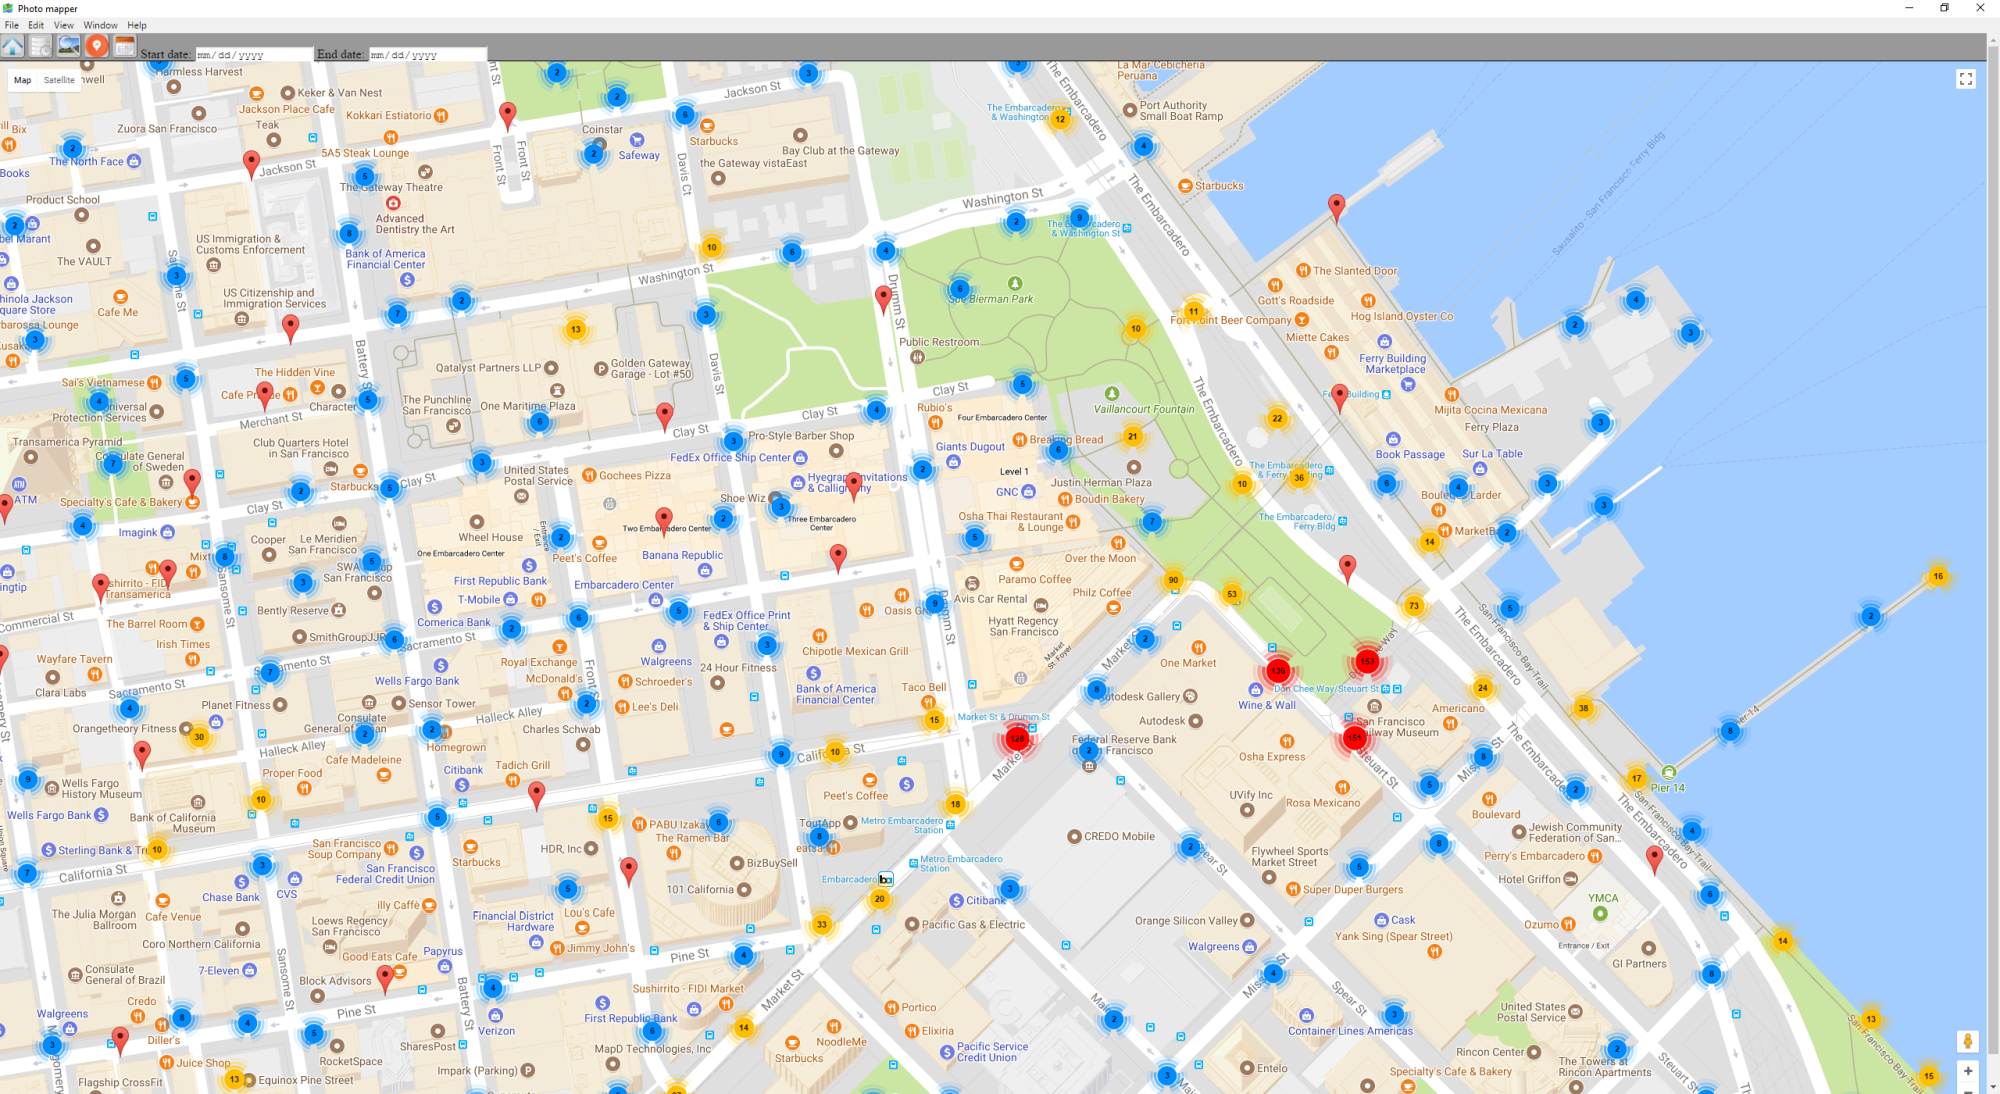
Task: Click the orange map pin icon
Action: point(96,46)
